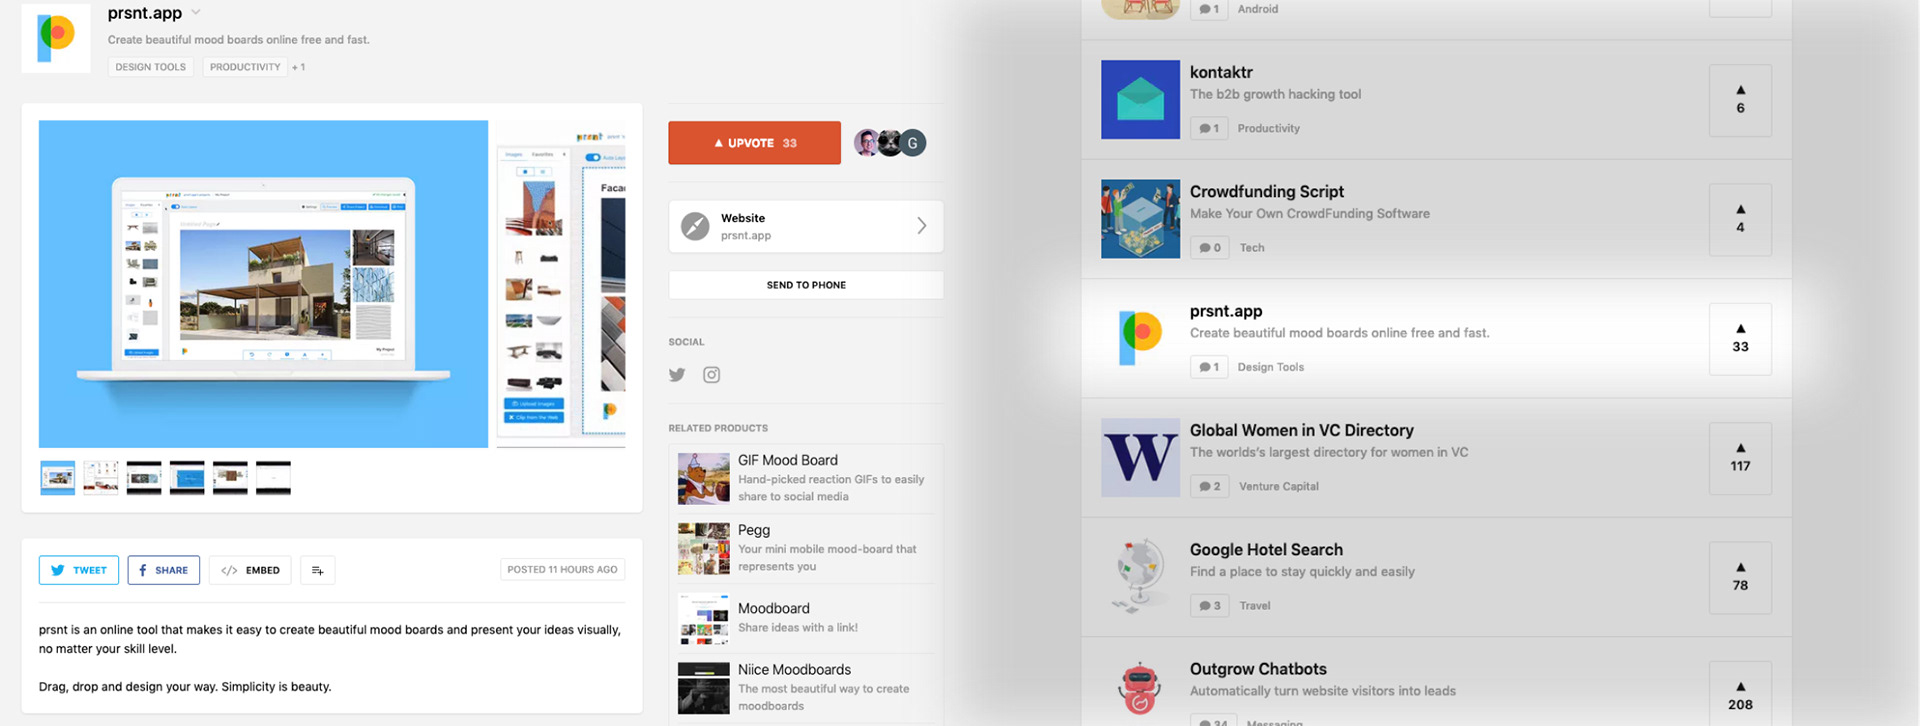Screen dimensions: 1920x726
Task: Upvote kontaktr with the 6 vote button
Action: pos(1740,100)
